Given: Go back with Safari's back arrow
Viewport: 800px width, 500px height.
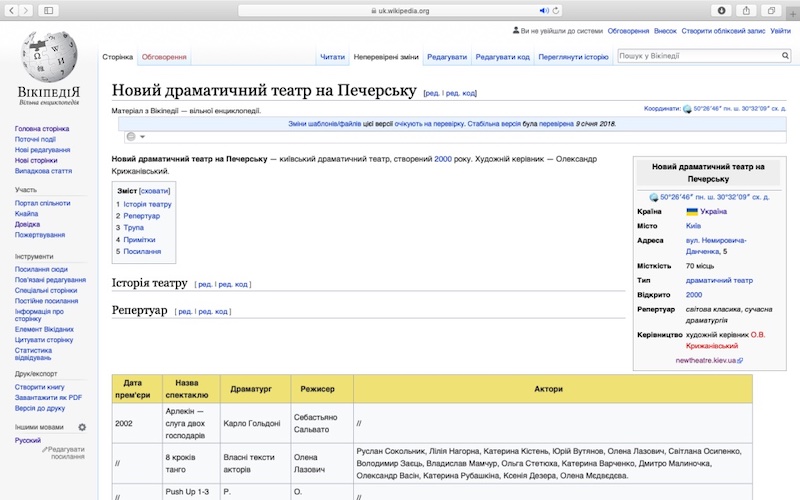Looking at the screenshot, I should point(11,10).
